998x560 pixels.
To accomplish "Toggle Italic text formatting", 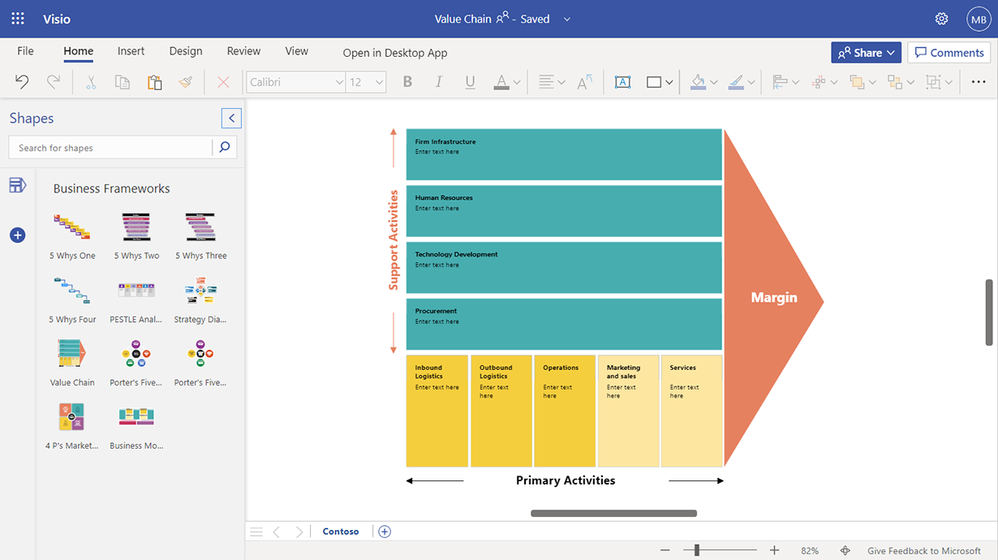I will (439, 82).
